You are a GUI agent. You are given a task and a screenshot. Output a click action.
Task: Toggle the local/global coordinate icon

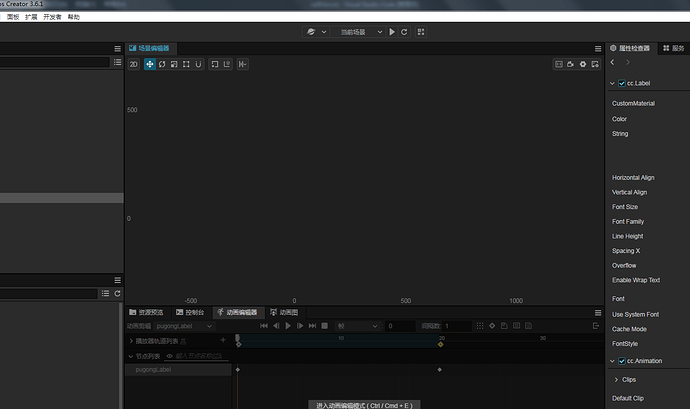click(227, 64)
